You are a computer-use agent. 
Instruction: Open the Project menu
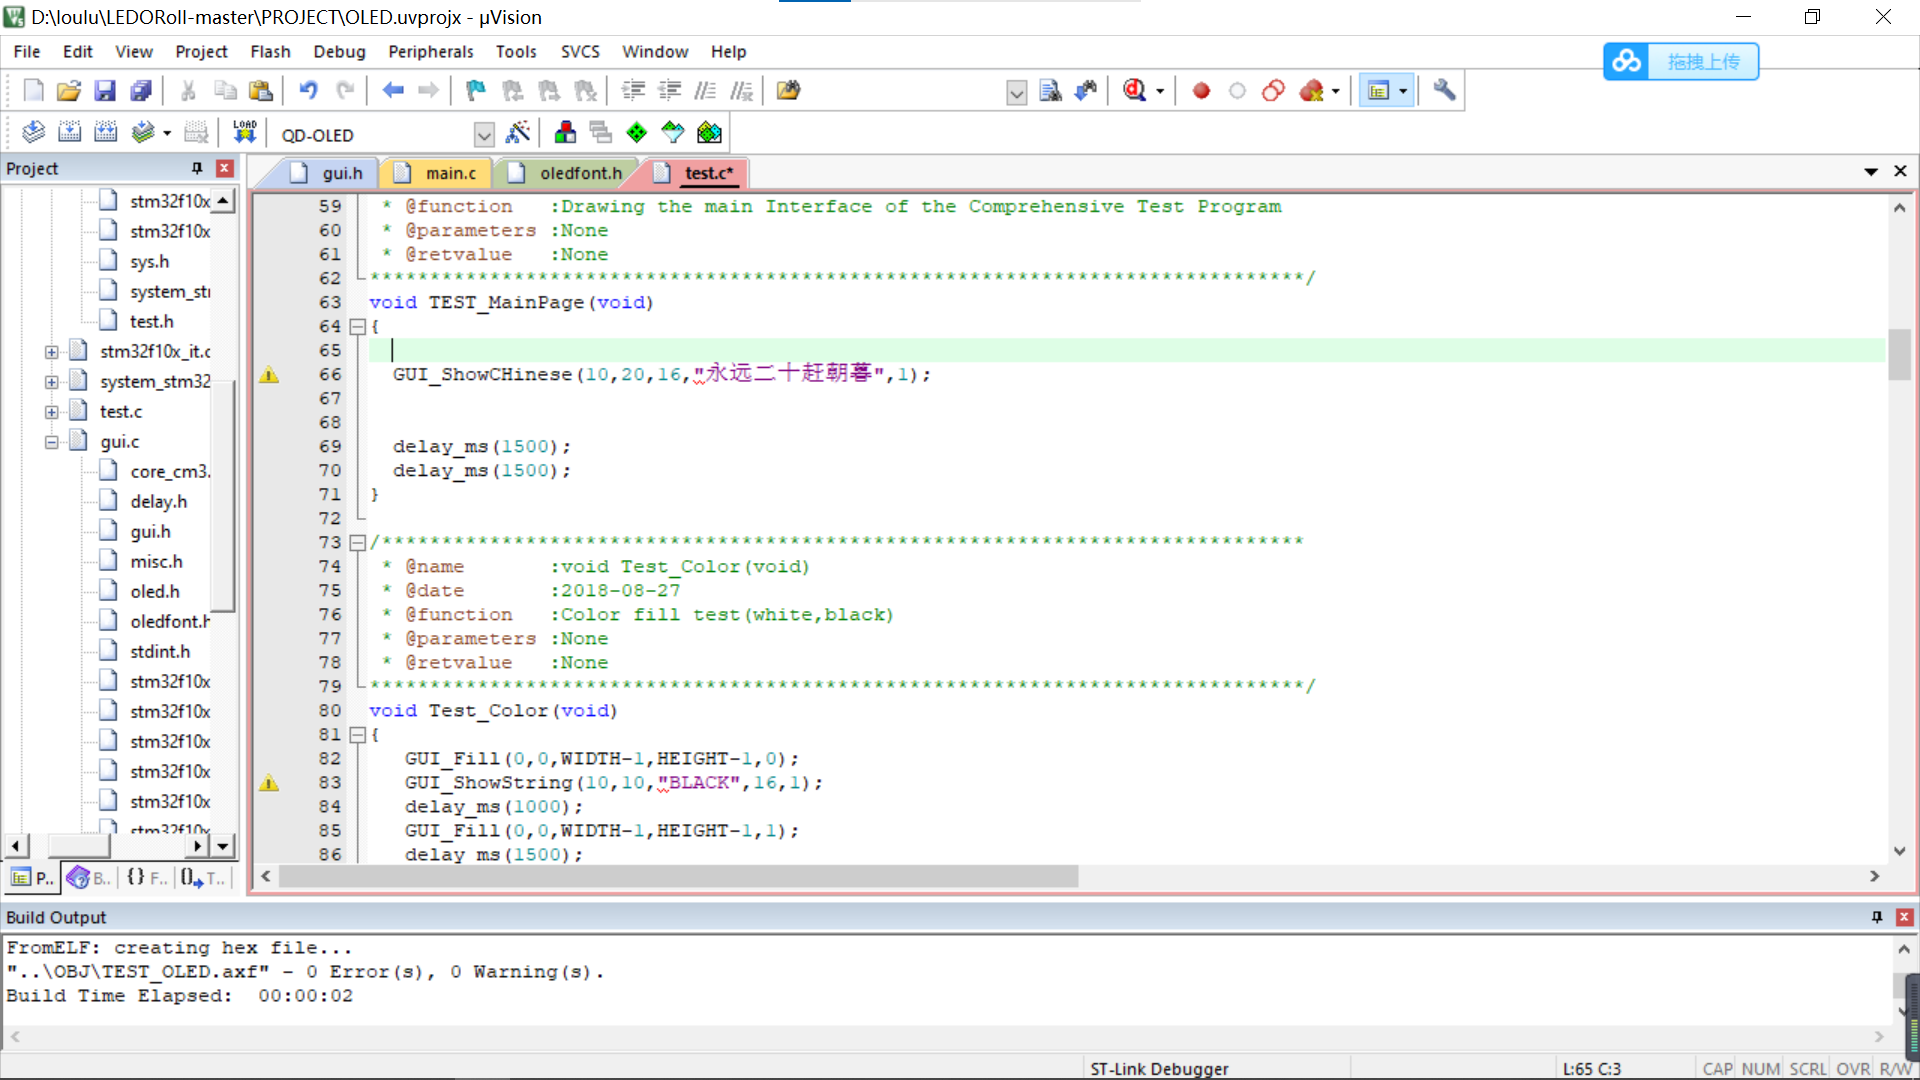coord(201,52)
